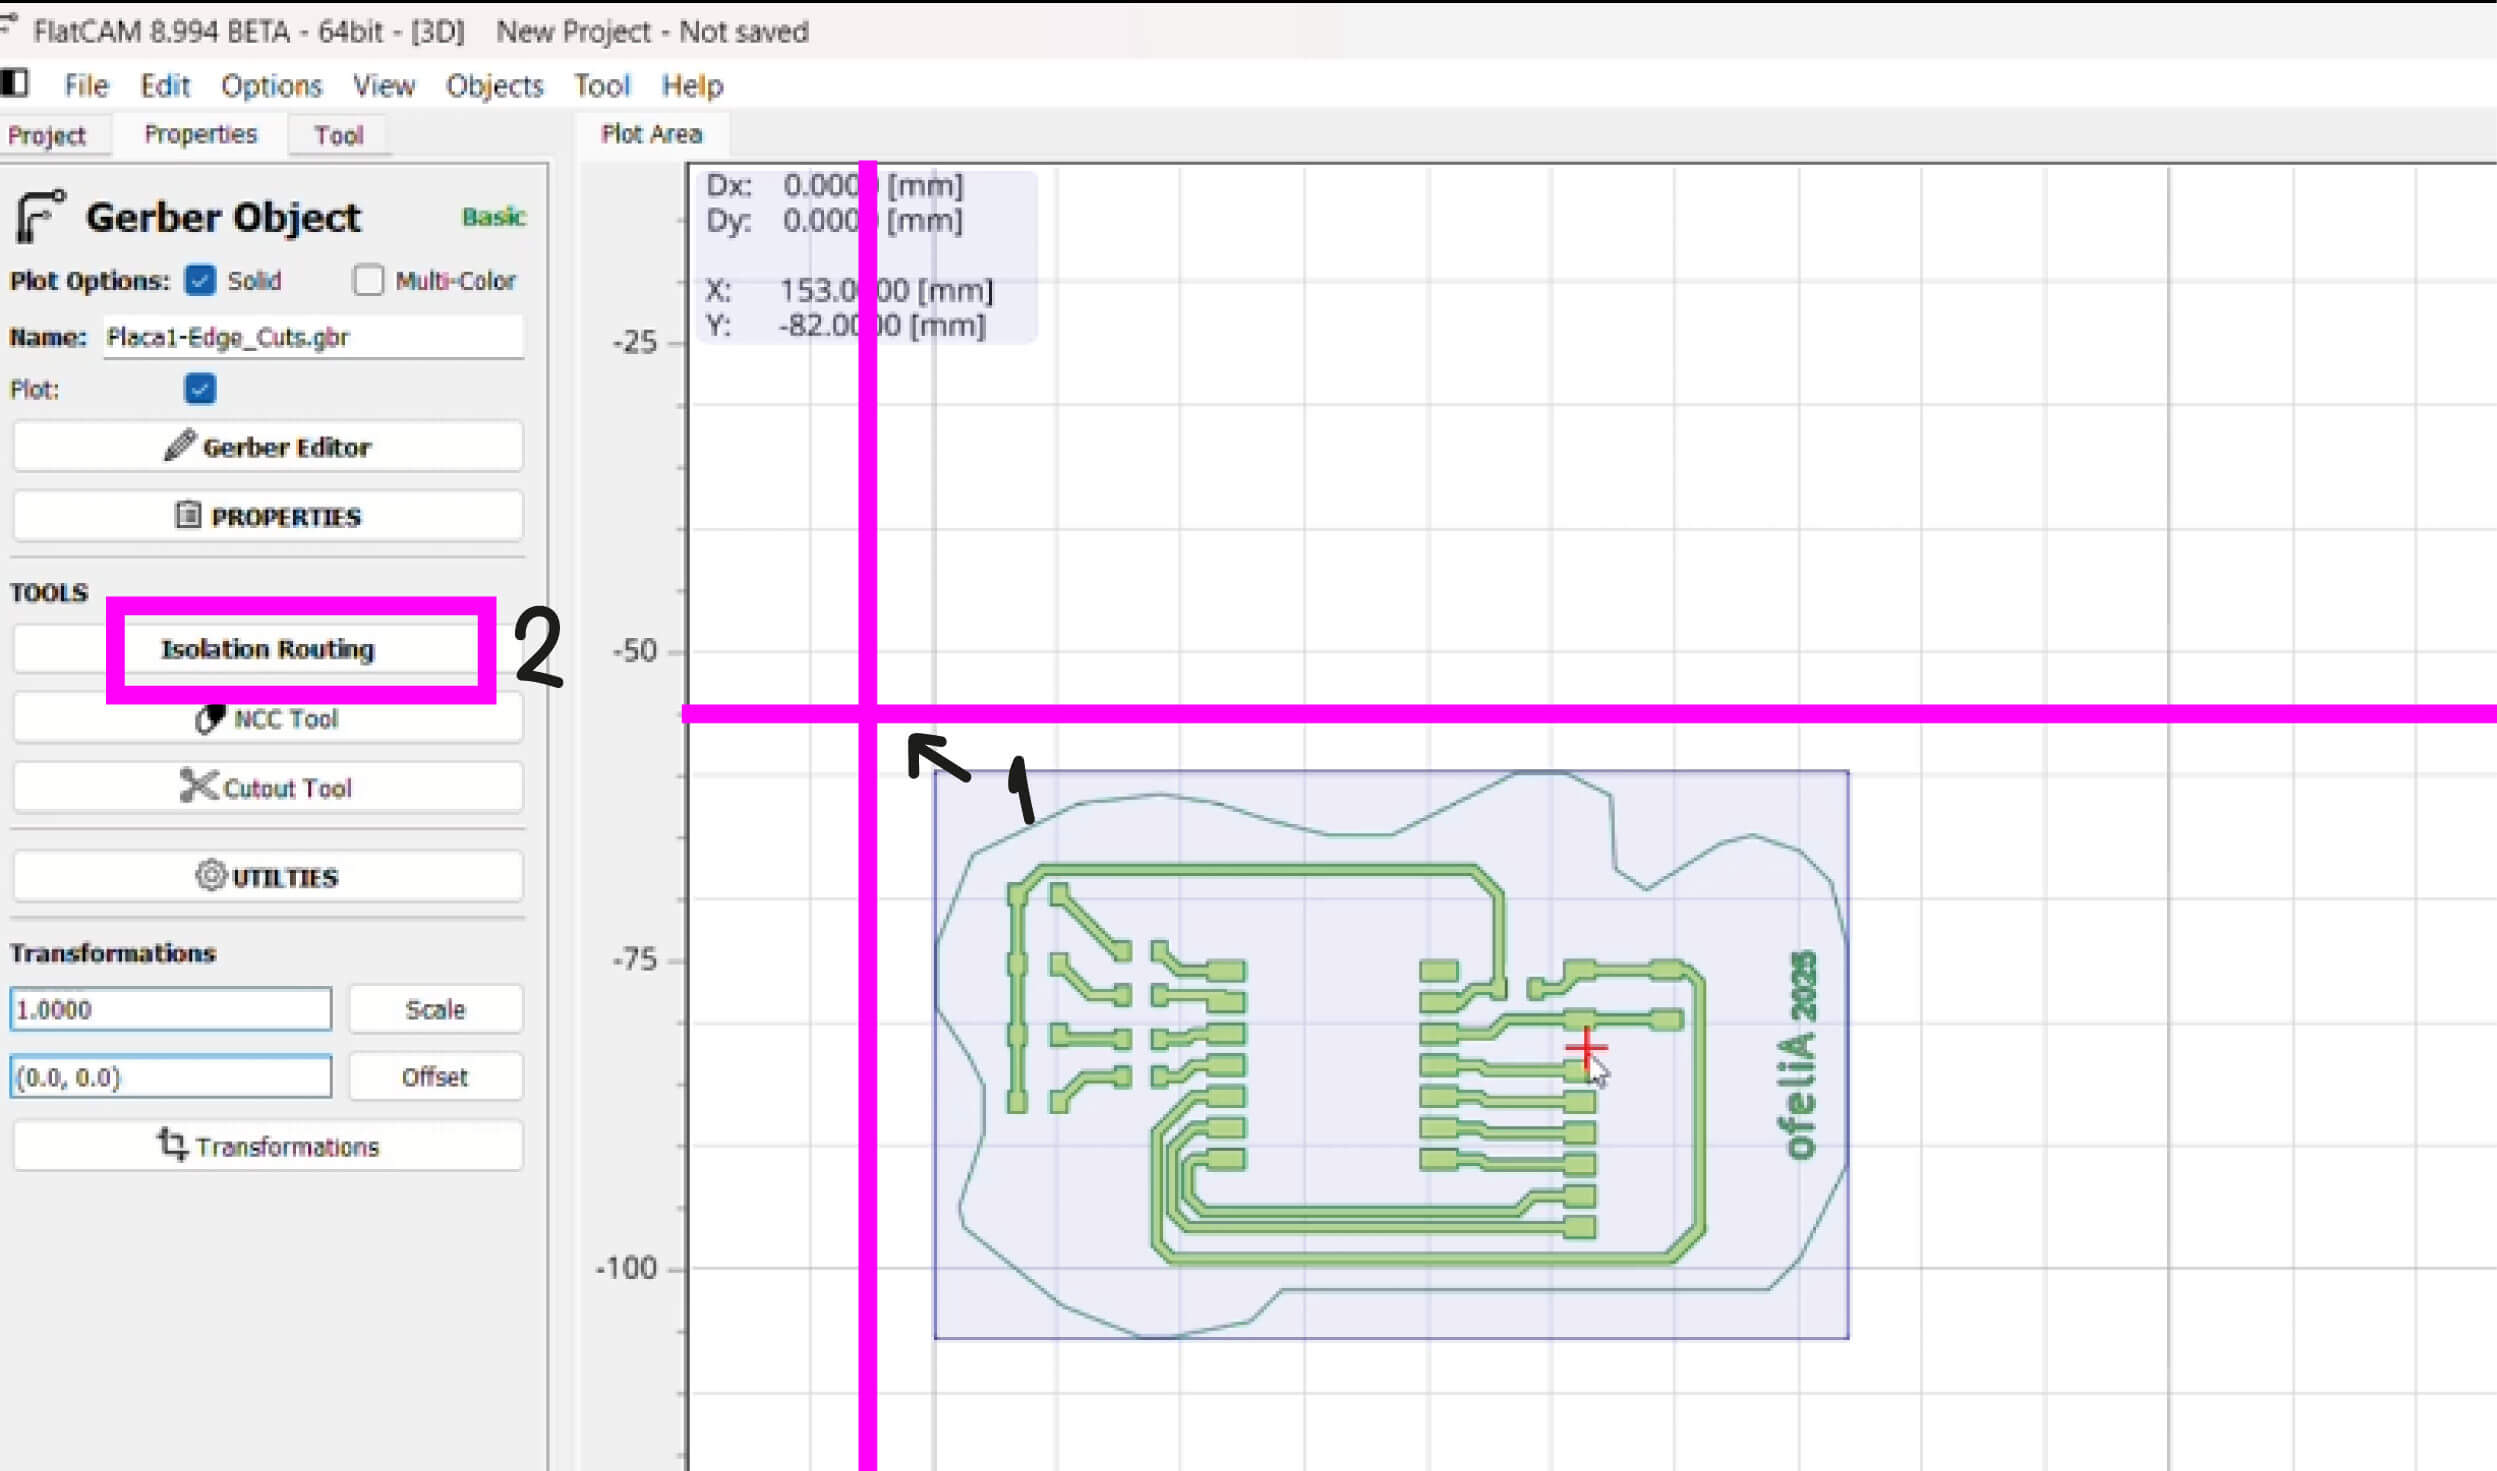Toggle the Solid plot option checkbox
This screenshot has height=1471, width=2497.
click(x=200, y=280)
